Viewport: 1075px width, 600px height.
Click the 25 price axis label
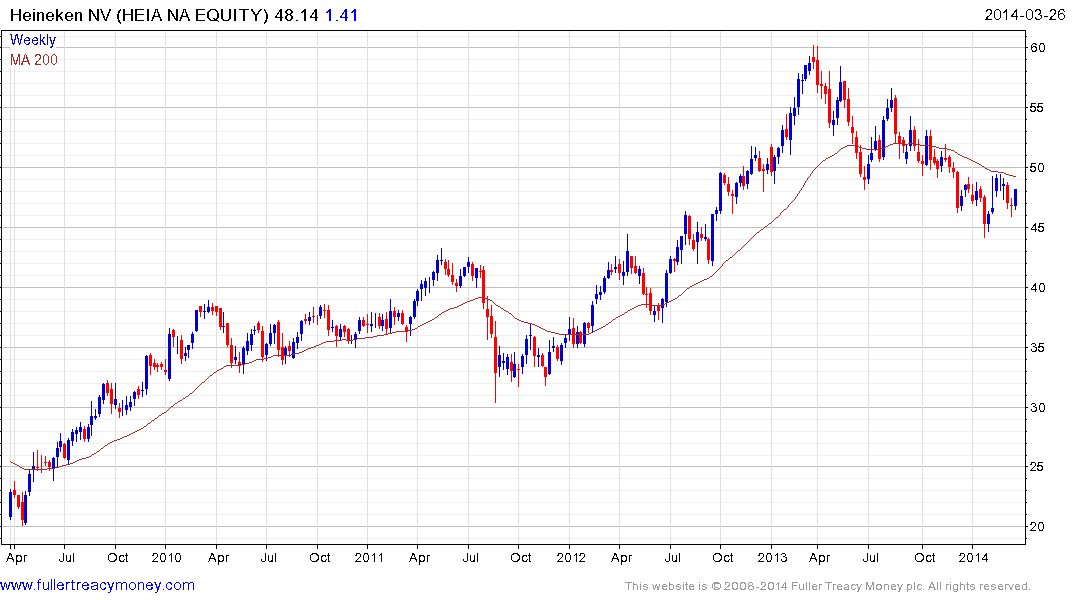click(x=1037, y=467)
